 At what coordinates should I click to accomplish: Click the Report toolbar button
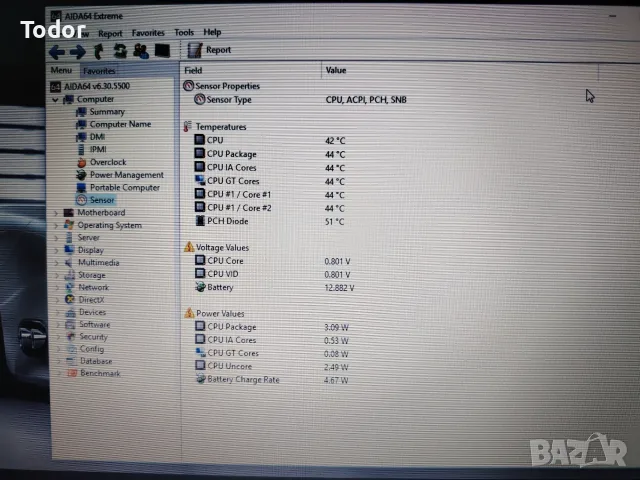tap(209, 50)
